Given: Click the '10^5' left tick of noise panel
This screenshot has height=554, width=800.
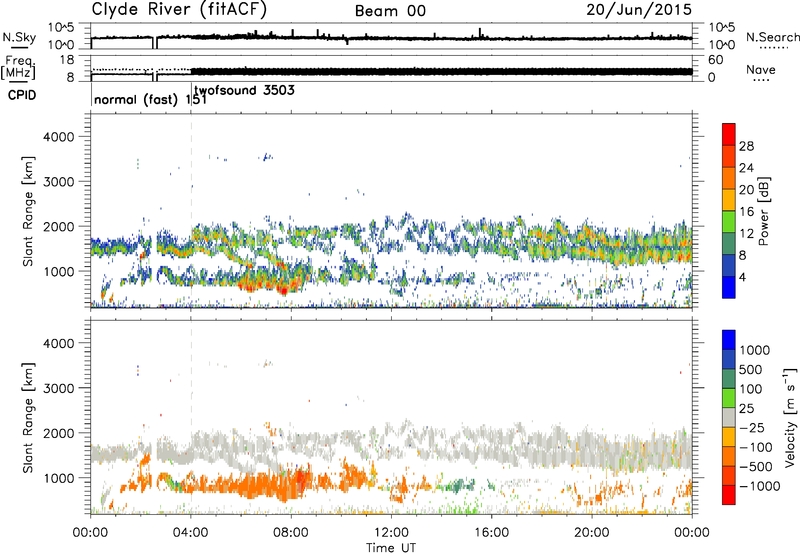Looking at the screenshot, I should pyautogui.click(x=61, y=27).
